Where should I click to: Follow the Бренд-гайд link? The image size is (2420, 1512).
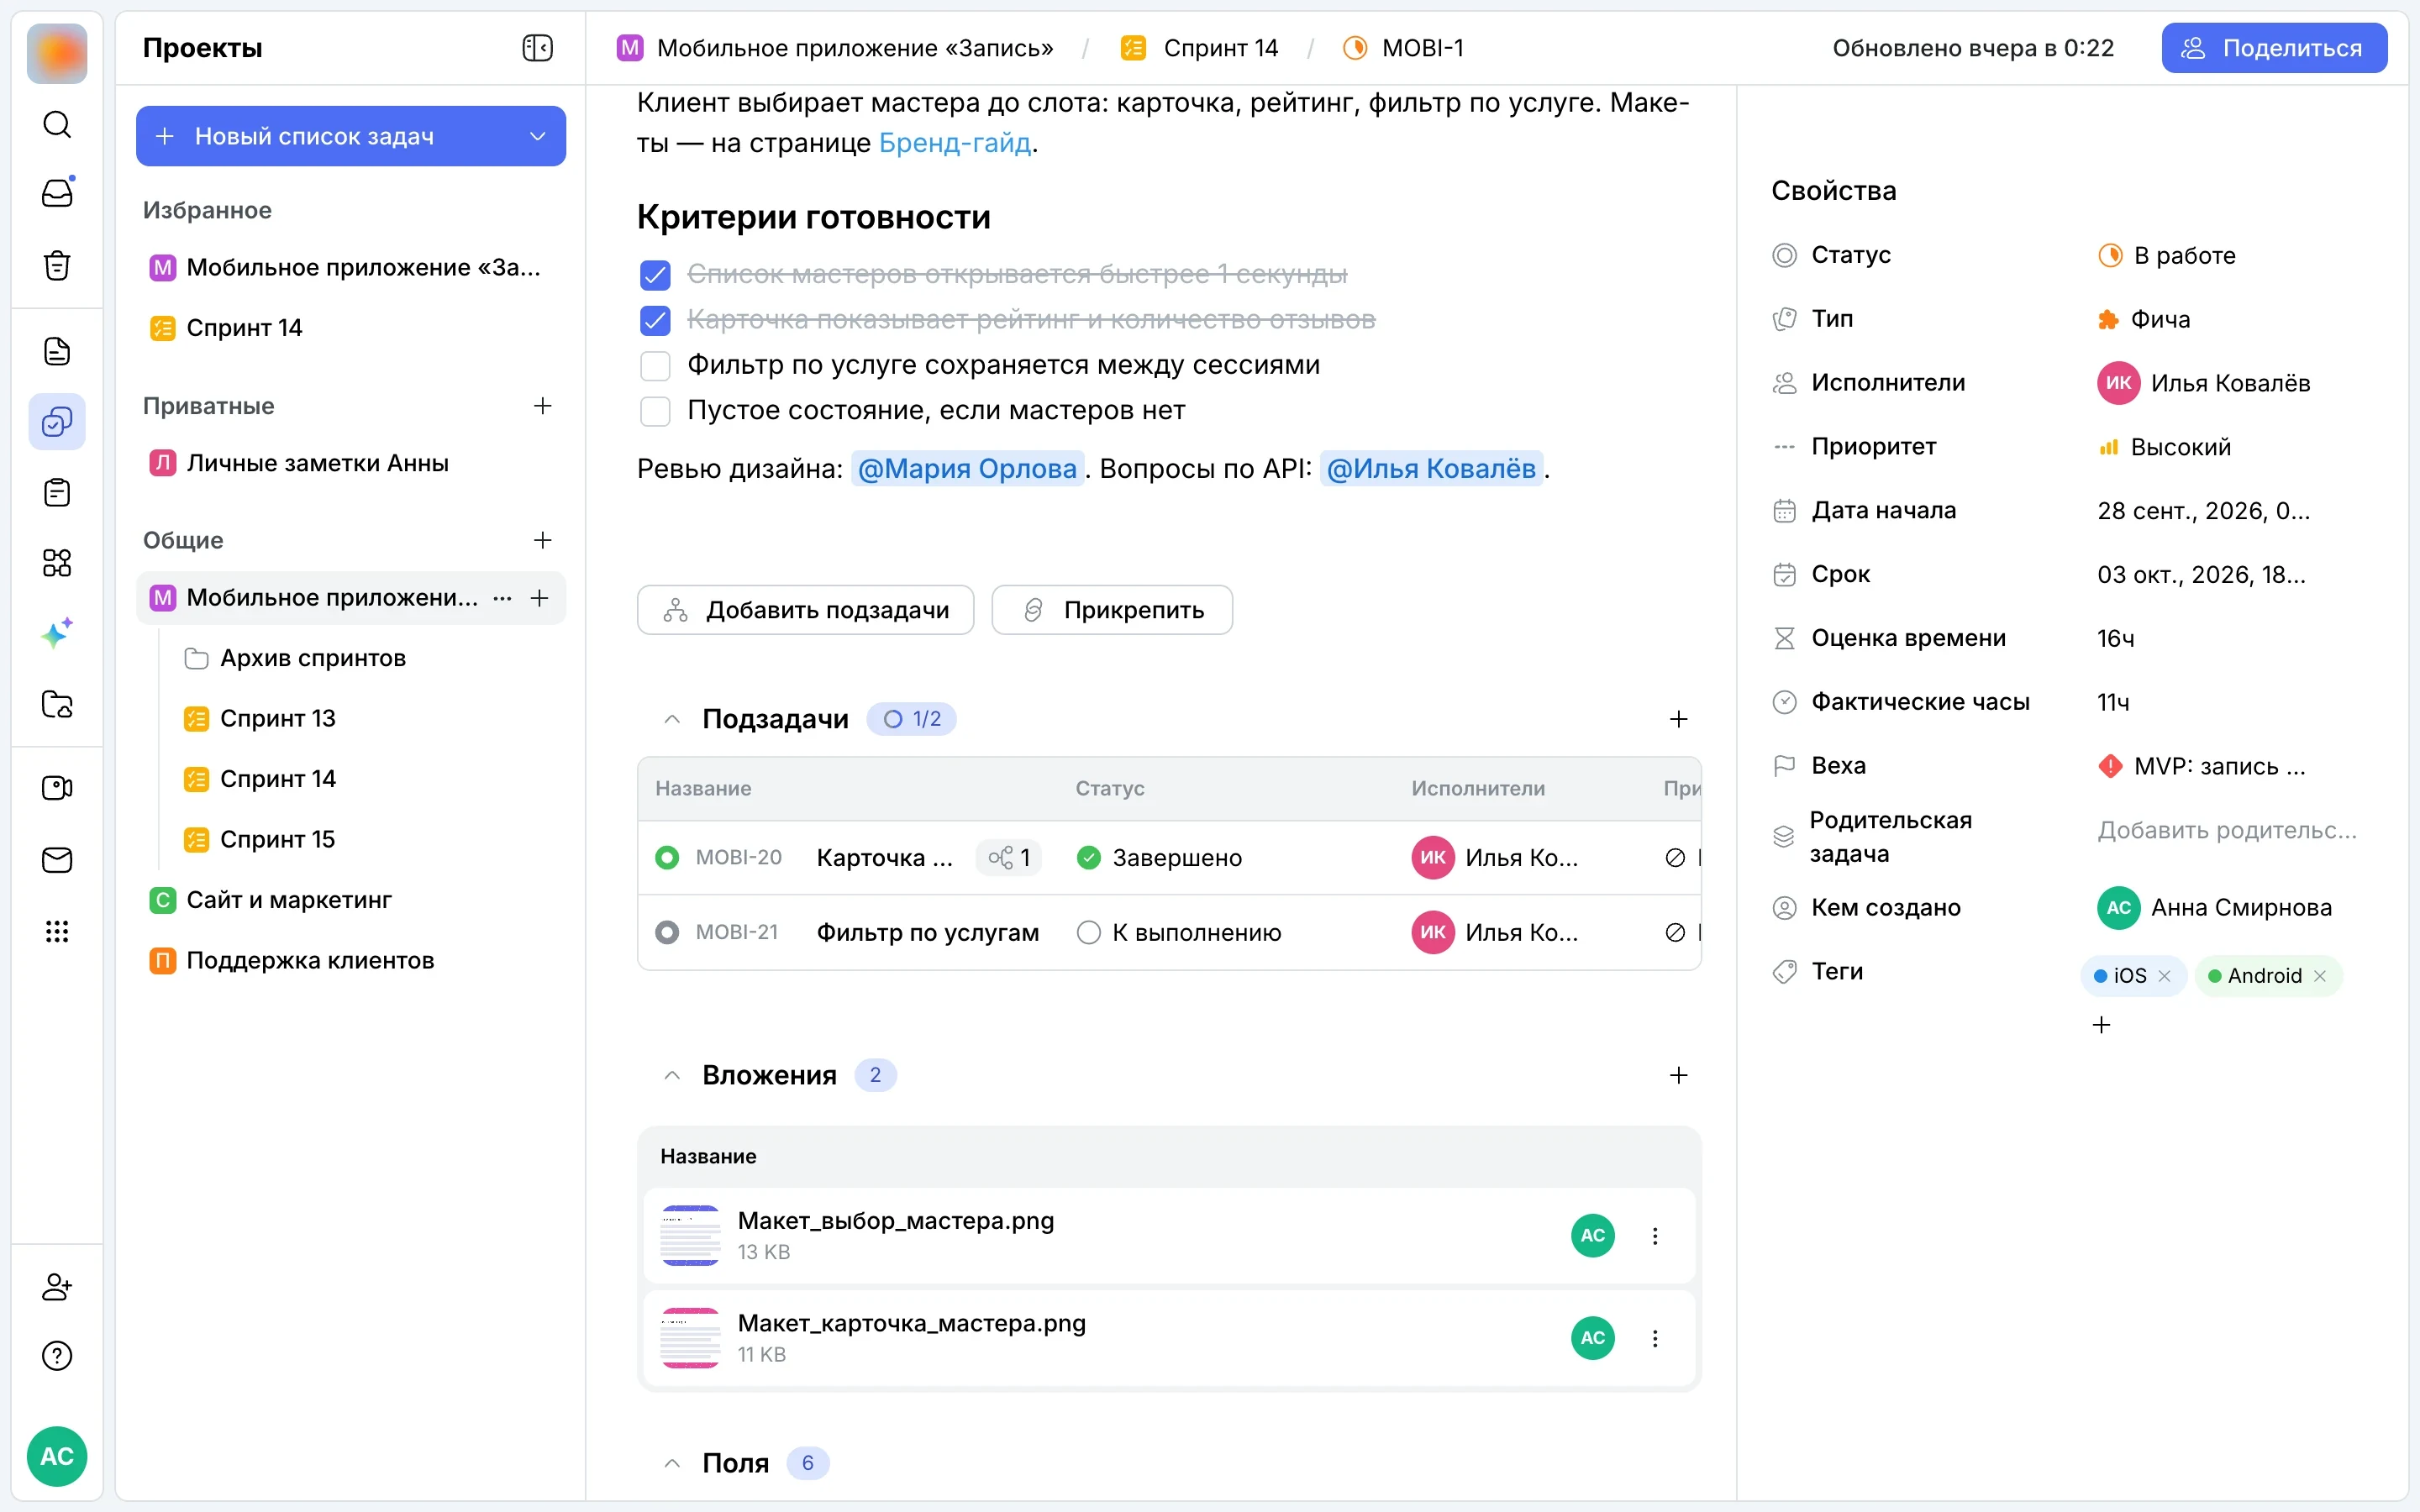(955, 143)
